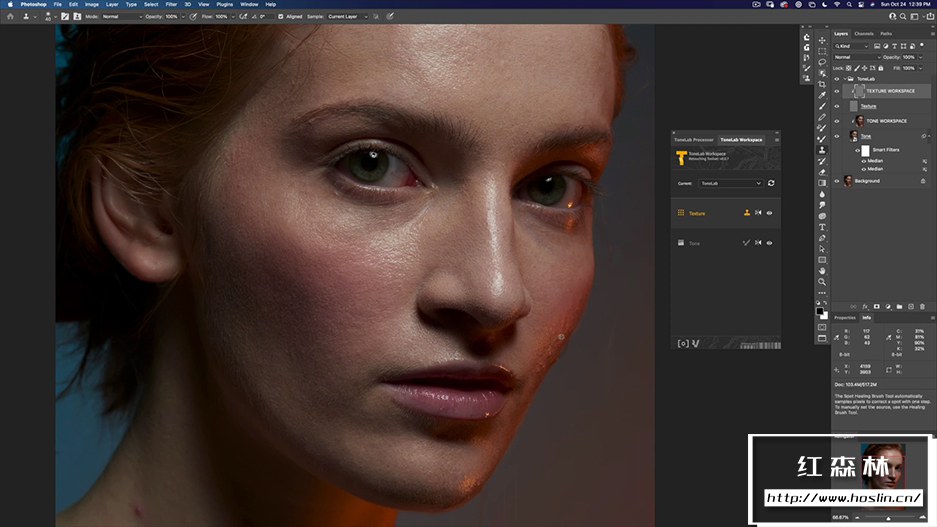Delete layer using the trash icon
The image size is (937, 527).
922,306
